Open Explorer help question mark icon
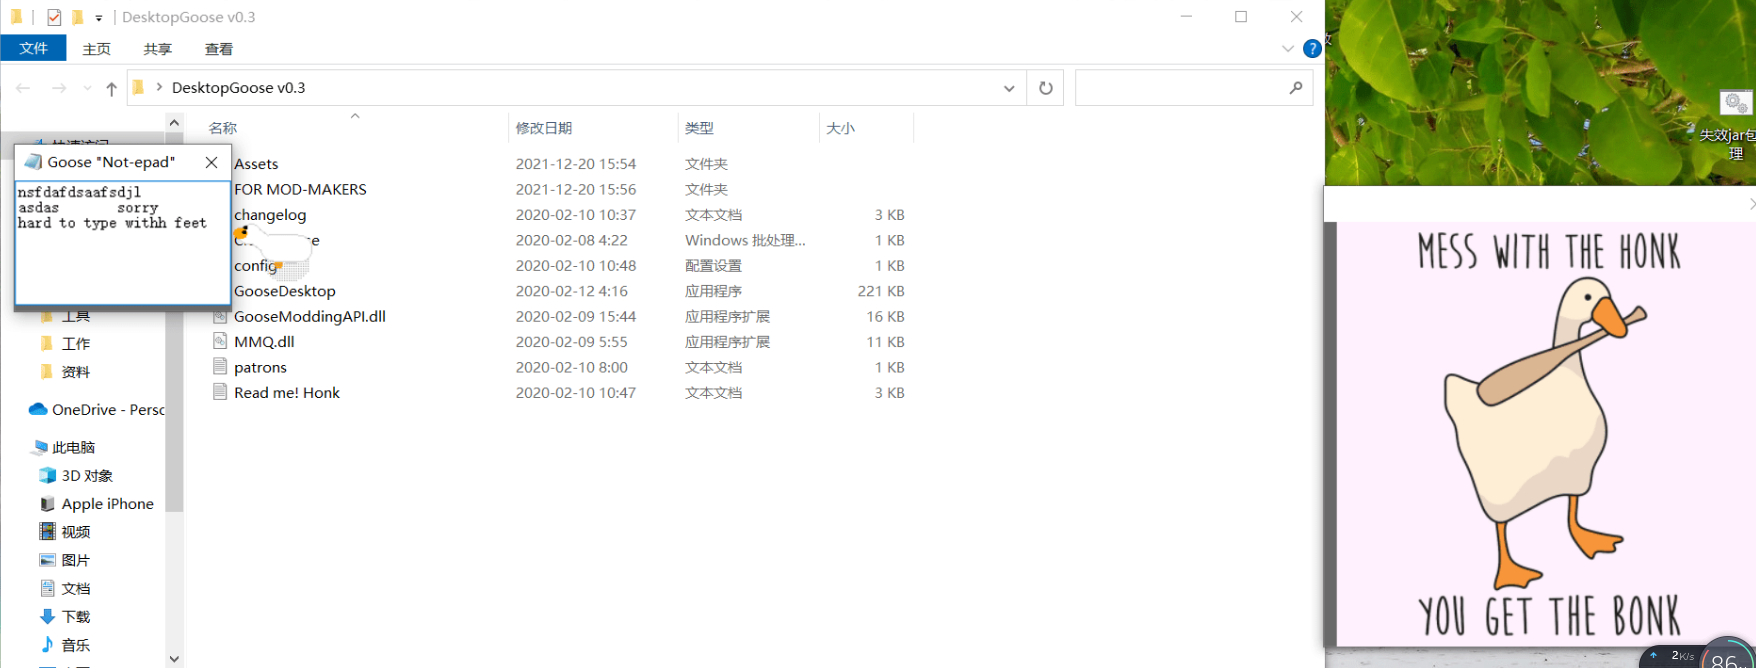The image size is (1756, 668). pyautogui.click(x=1312, y=49)
